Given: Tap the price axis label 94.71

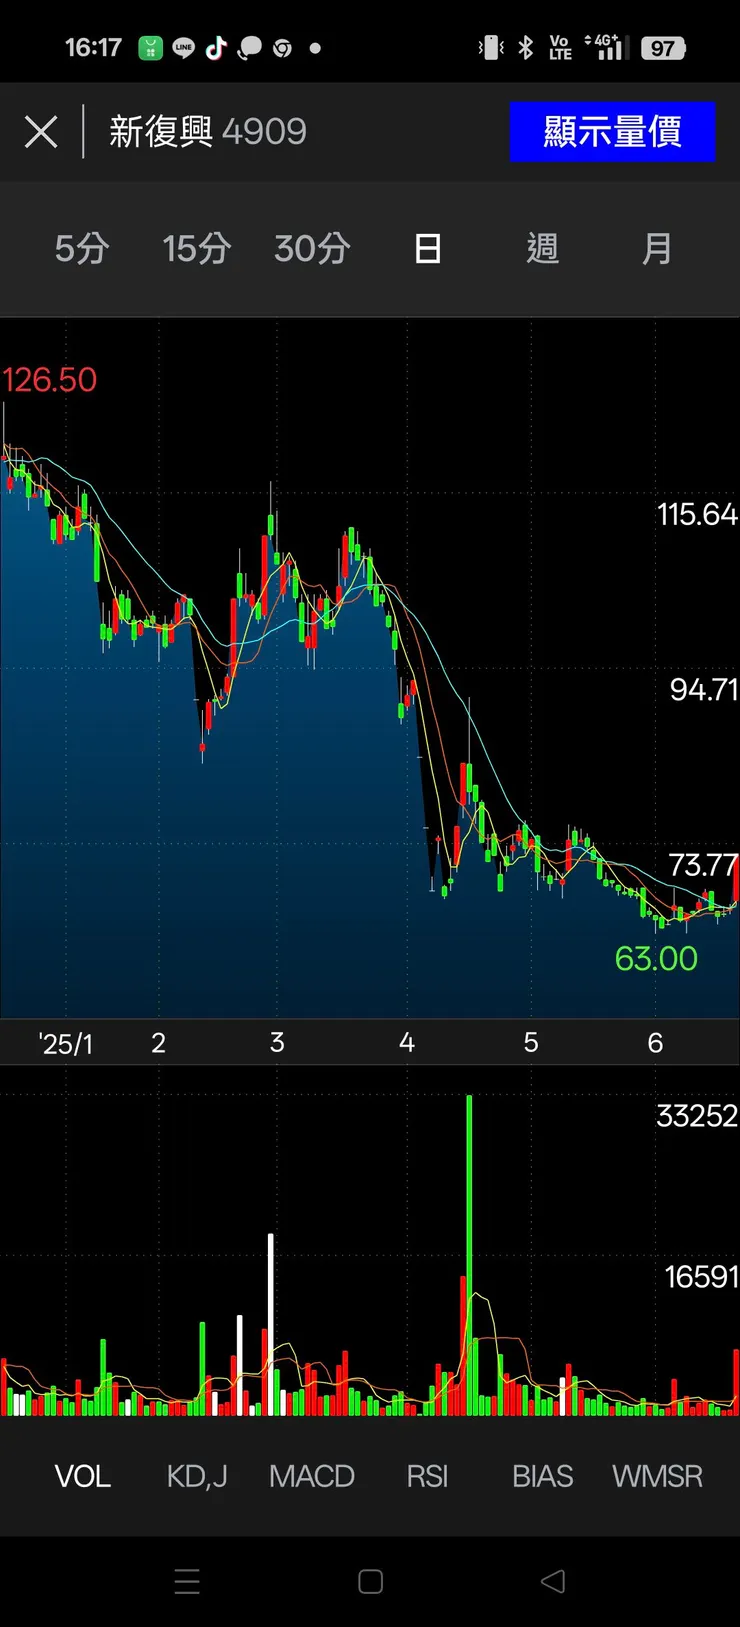Looking at the screenshot, I should pos(703,689).
